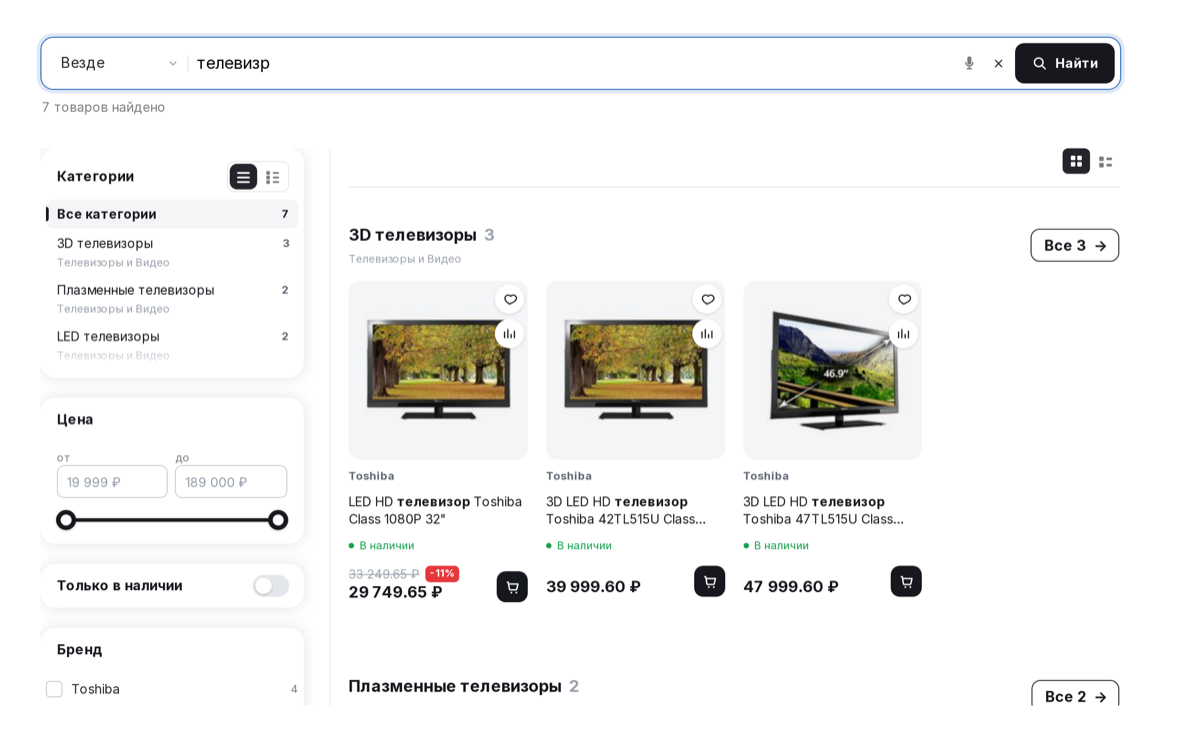
Task: Open Toshiba Class 1080P 32" product image
Action: coord(438,370)
